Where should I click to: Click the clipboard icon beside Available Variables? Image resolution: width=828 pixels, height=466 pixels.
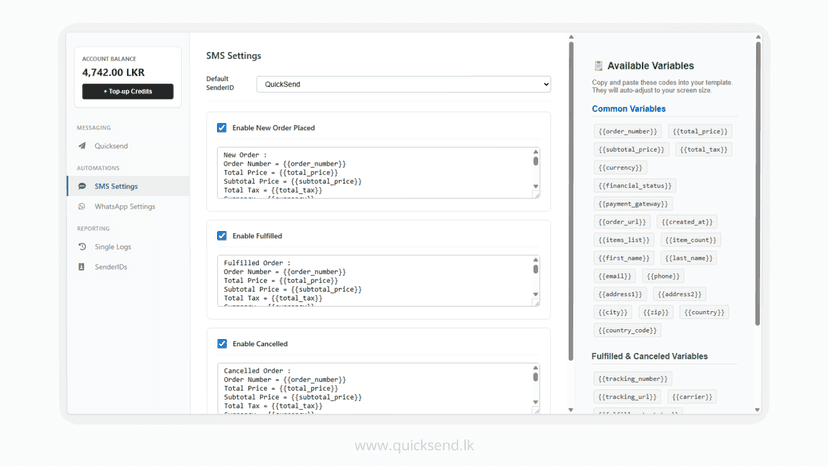[598, 66]
